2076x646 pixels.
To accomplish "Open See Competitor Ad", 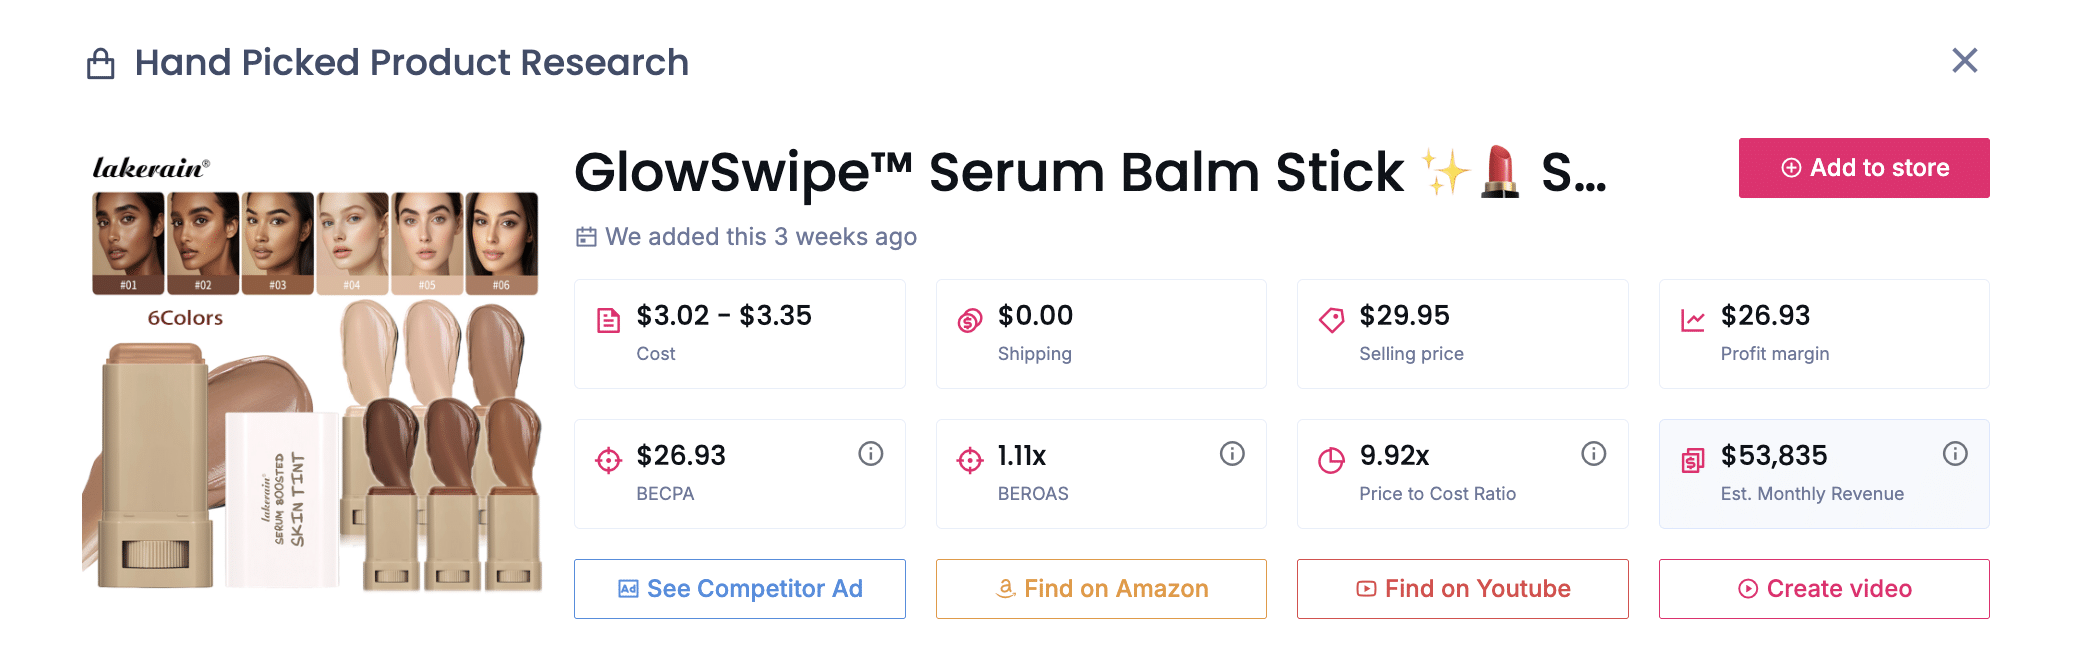I will point(740,589).
